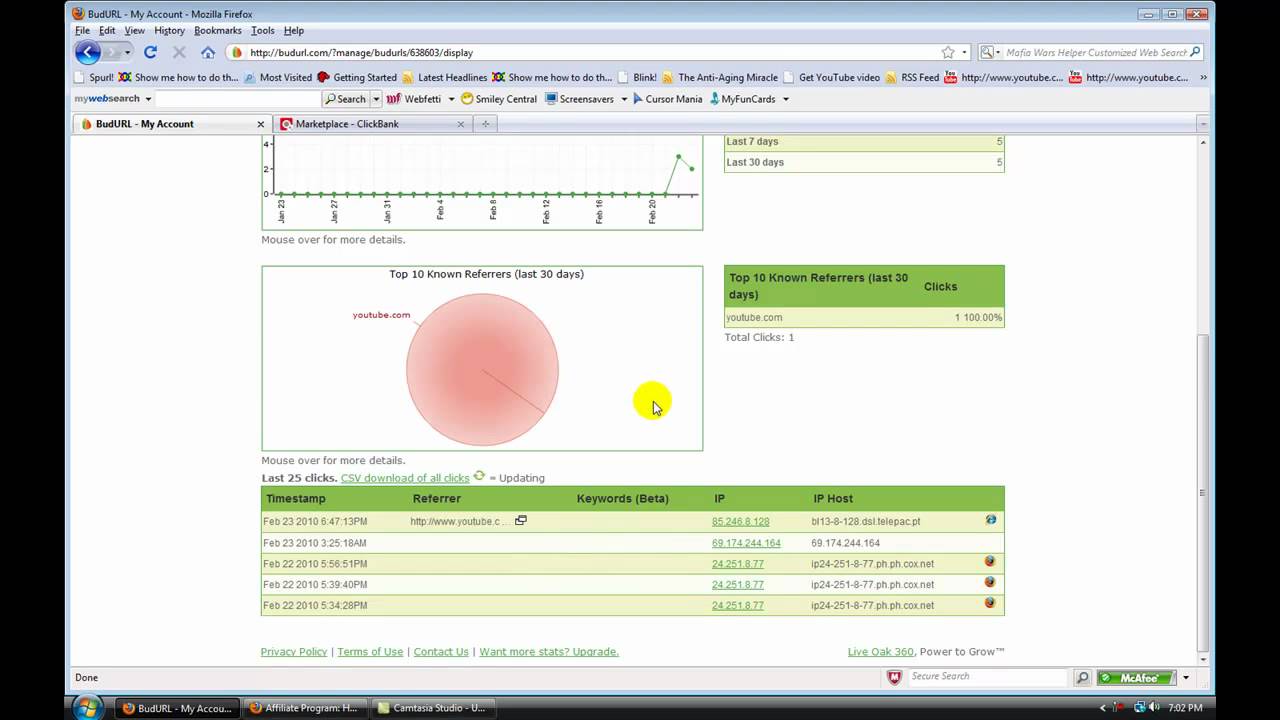
Task: Open IP link 85.246.8.128
Action: click(740, 522)
